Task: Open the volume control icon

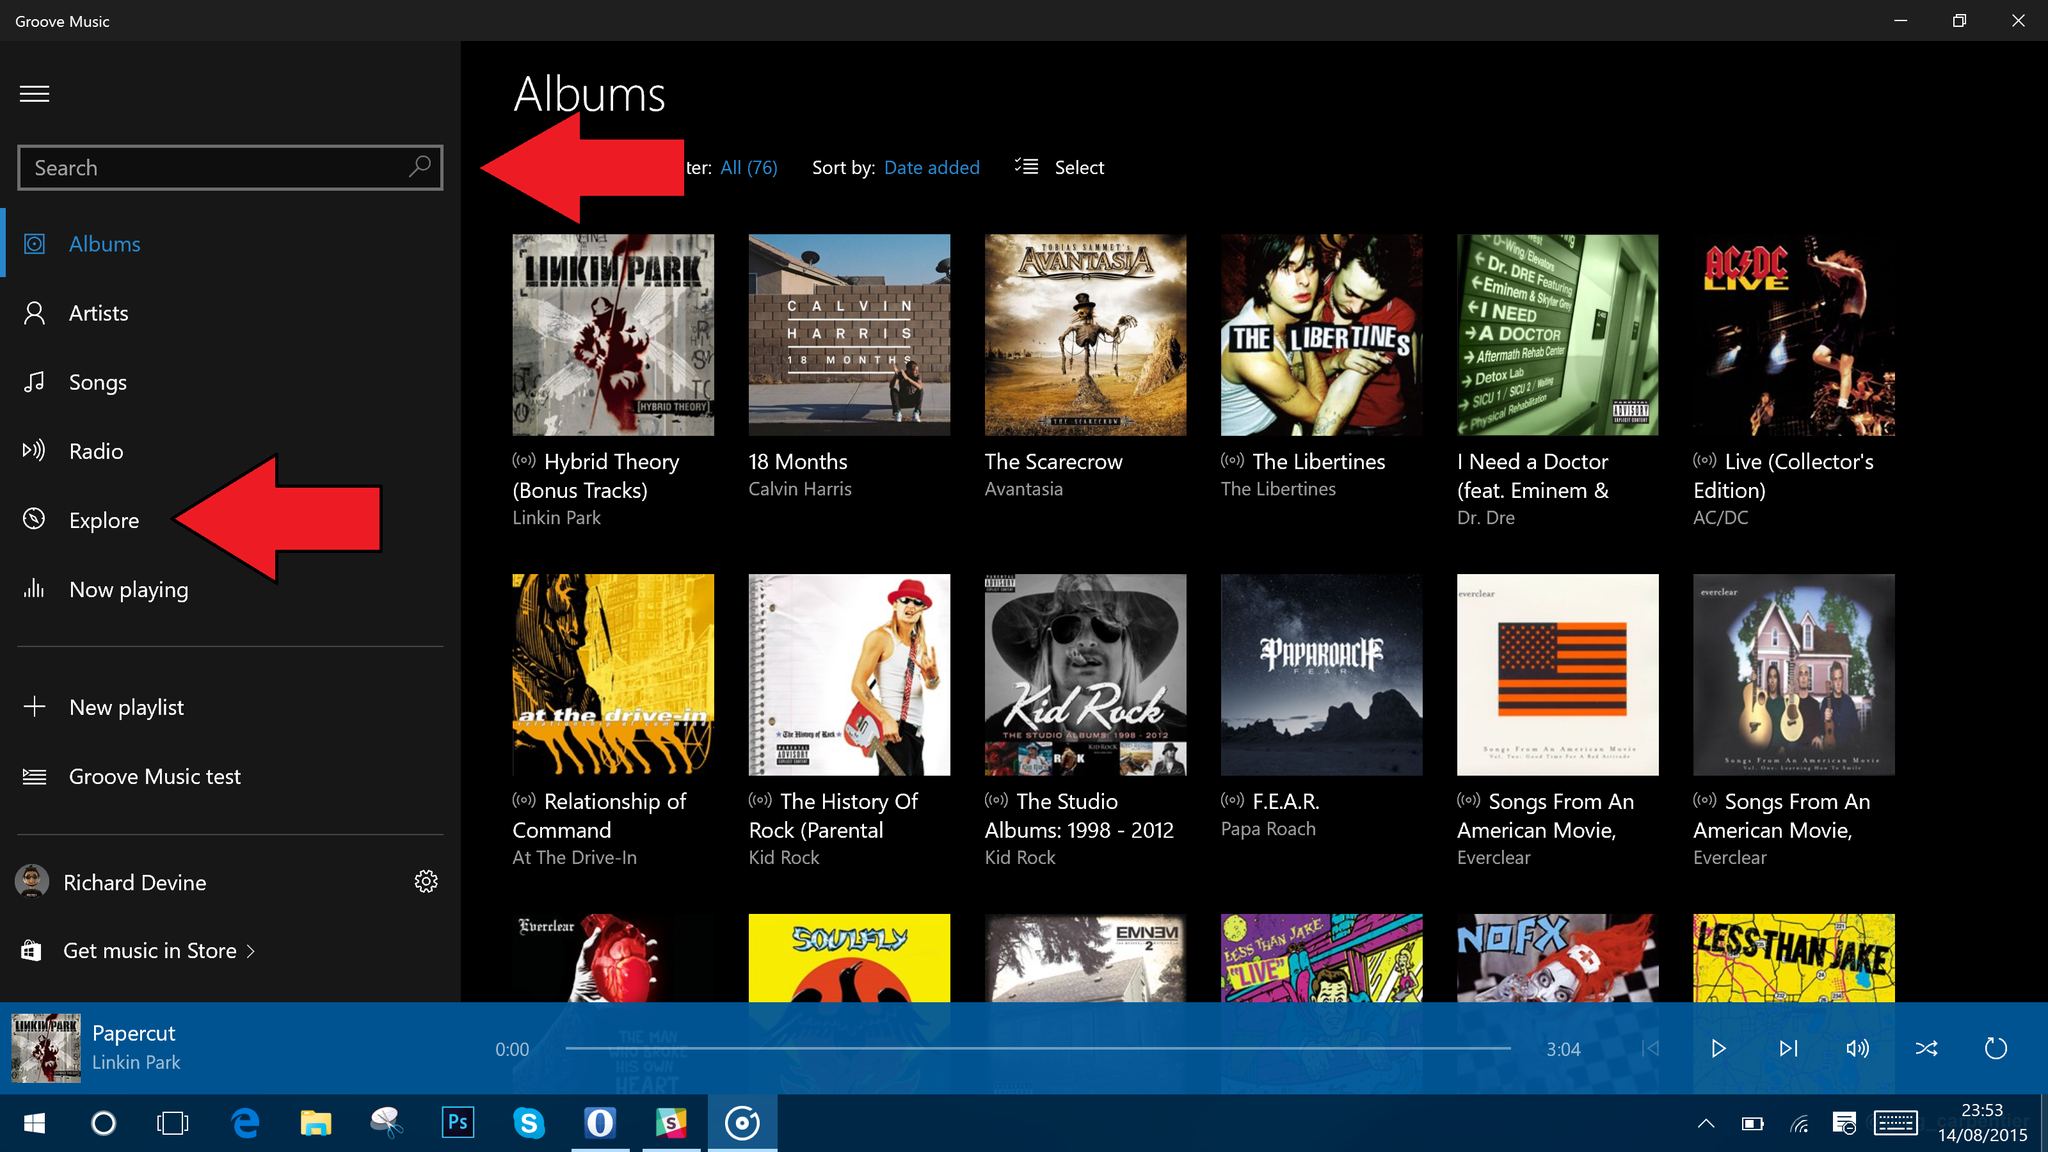Action: click(x=1857, y=1048)
